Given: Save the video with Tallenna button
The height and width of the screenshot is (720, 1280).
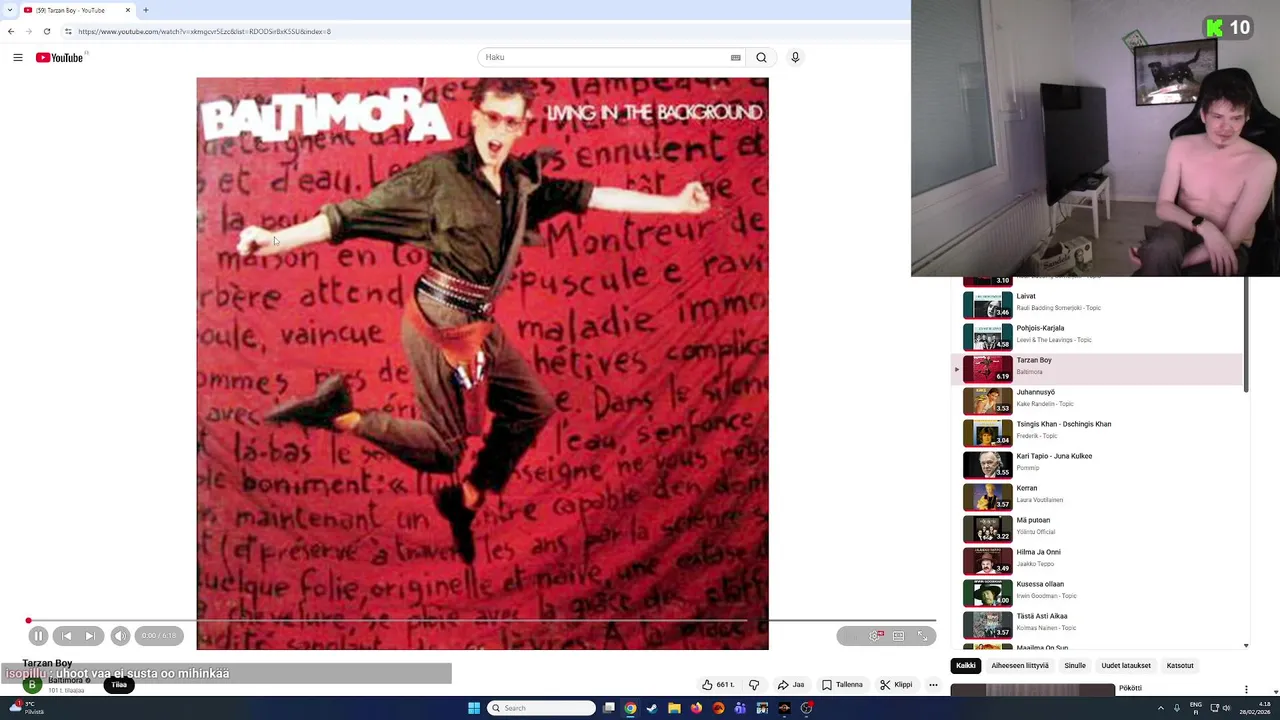Looking at the screenshot, I should (842, 685).
